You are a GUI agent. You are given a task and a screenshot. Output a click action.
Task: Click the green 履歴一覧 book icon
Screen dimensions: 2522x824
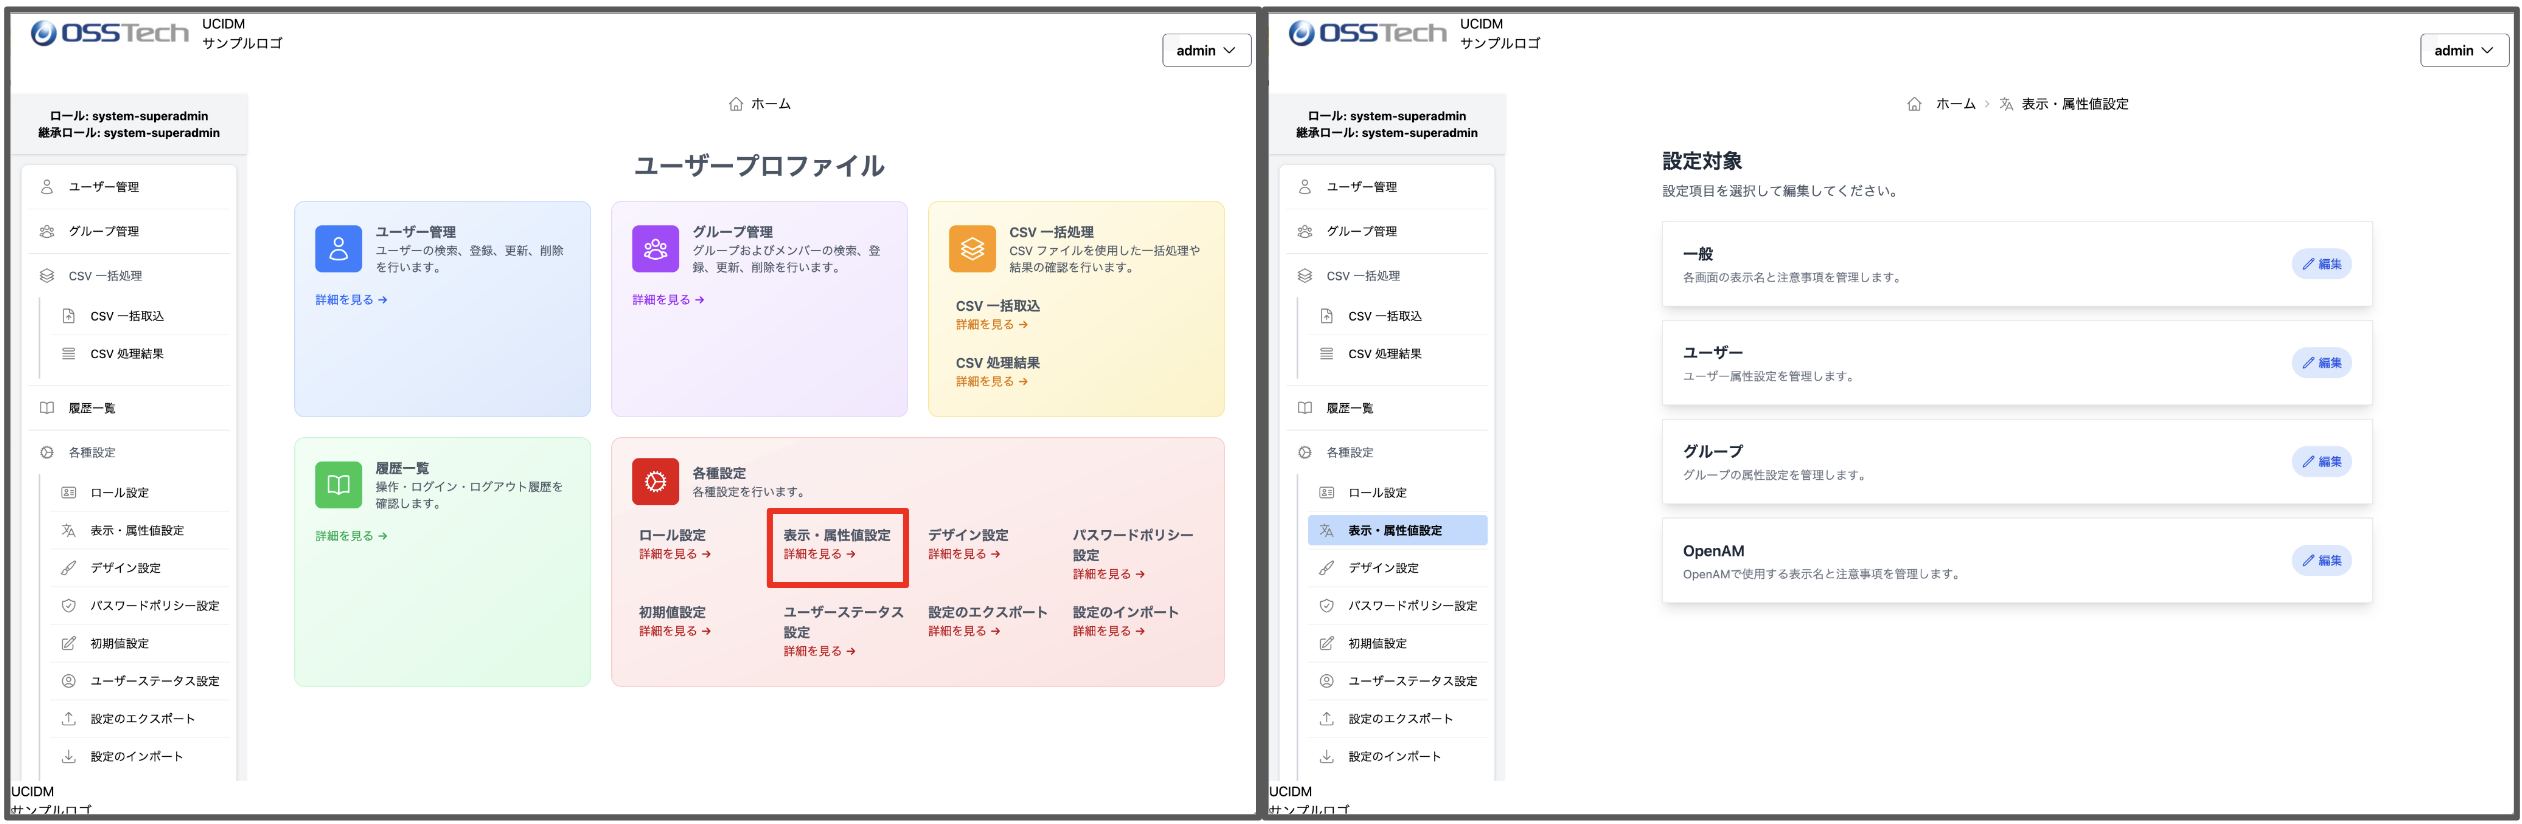pyautogui.click(x=338, y=485)
